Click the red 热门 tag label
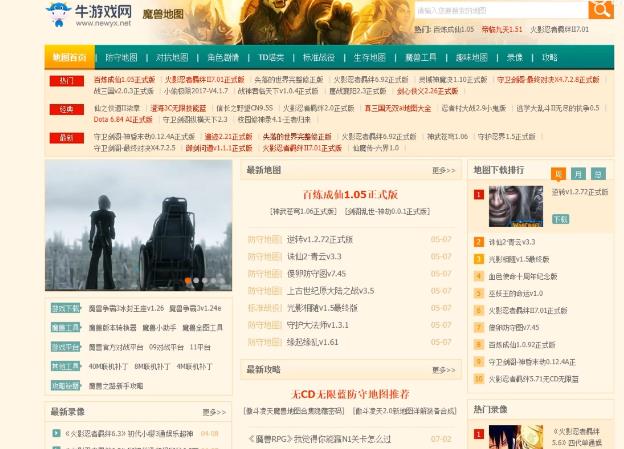This screenshot has height=449, width=624. (66, 81)
